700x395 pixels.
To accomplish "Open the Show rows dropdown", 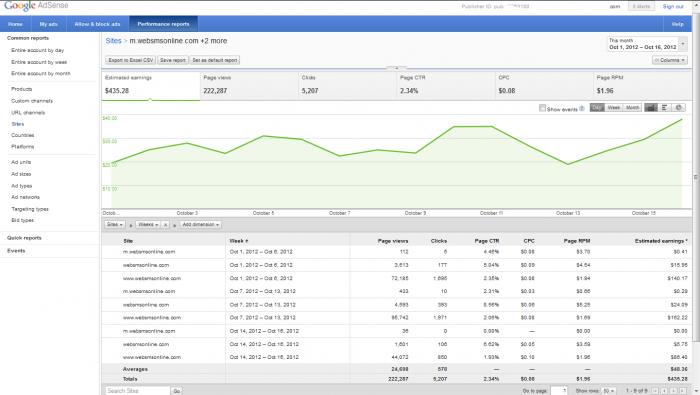I will pyautogui.click(x=608, y=391).
